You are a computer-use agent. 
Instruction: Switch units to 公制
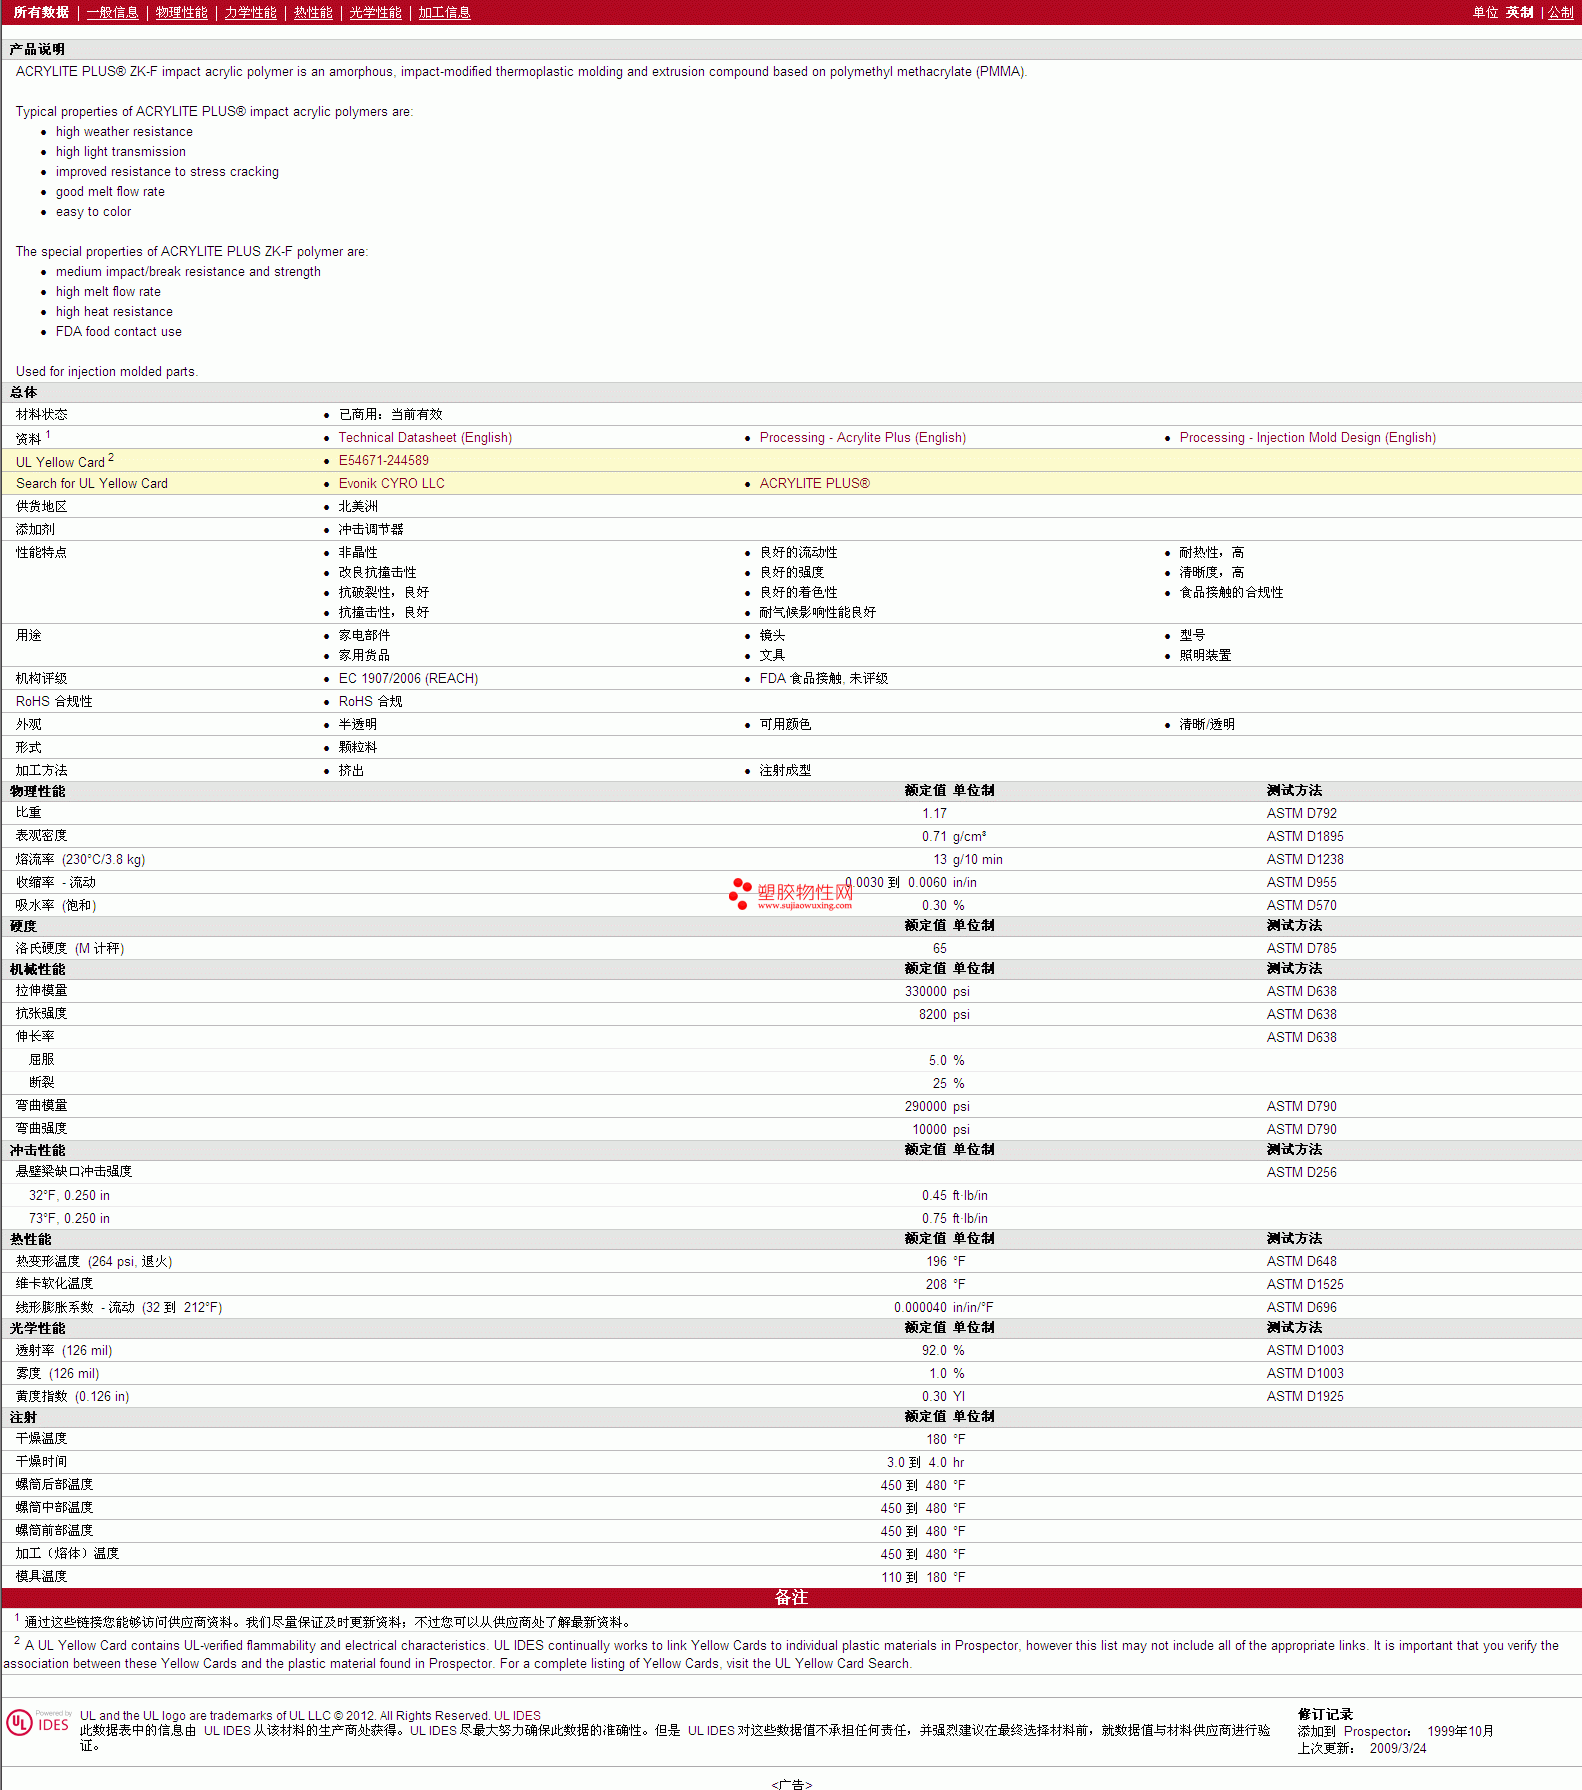pyautogui.click(x=1561, y=12)
